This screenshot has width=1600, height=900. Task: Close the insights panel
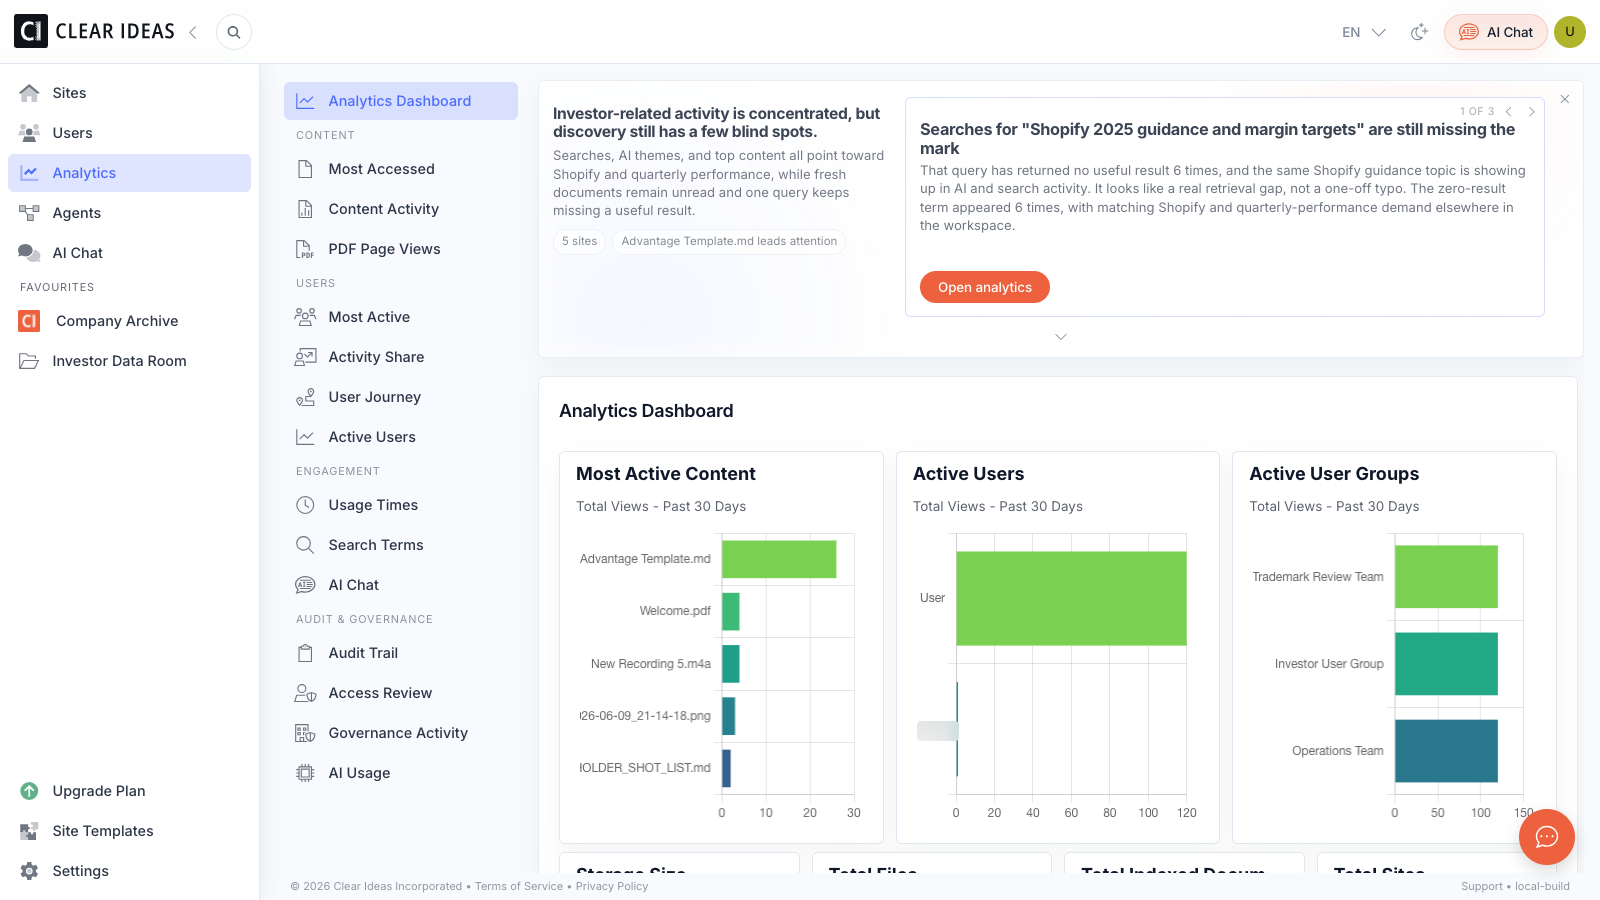(1565, 99)
